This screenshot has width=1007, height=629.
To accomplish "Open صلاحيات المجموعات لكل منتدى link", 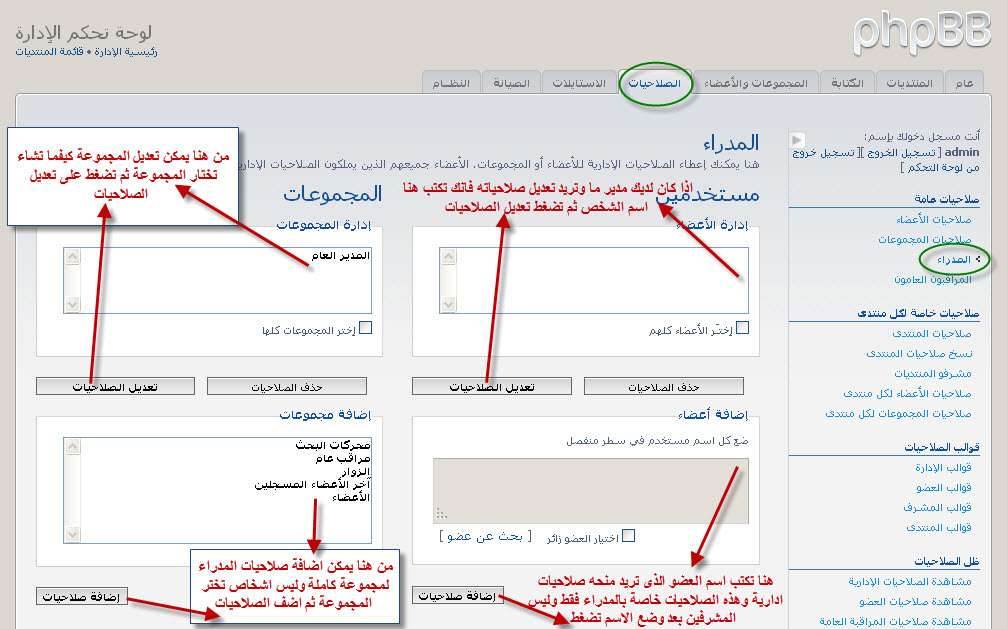I will point(898,413).
